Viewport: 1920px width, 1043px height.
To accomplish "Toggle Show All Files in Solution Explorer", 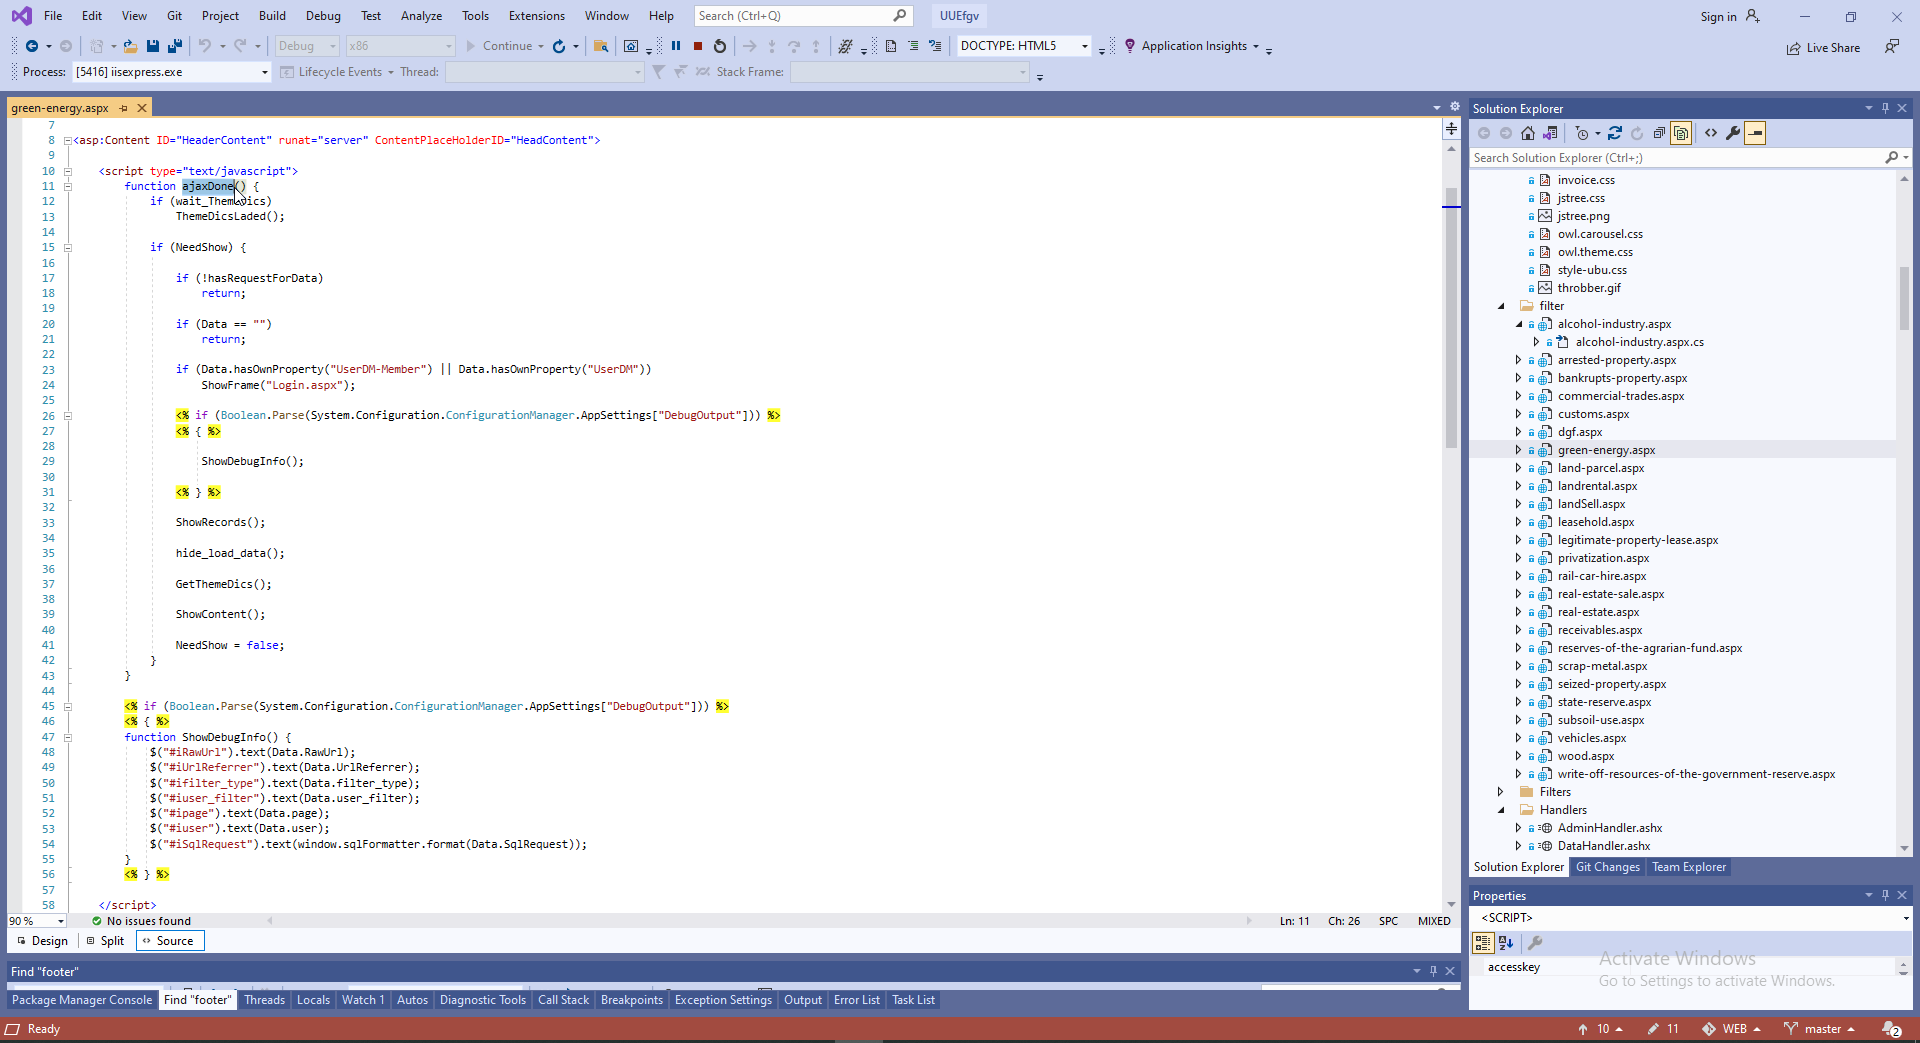I will [x=1681, y=133].
